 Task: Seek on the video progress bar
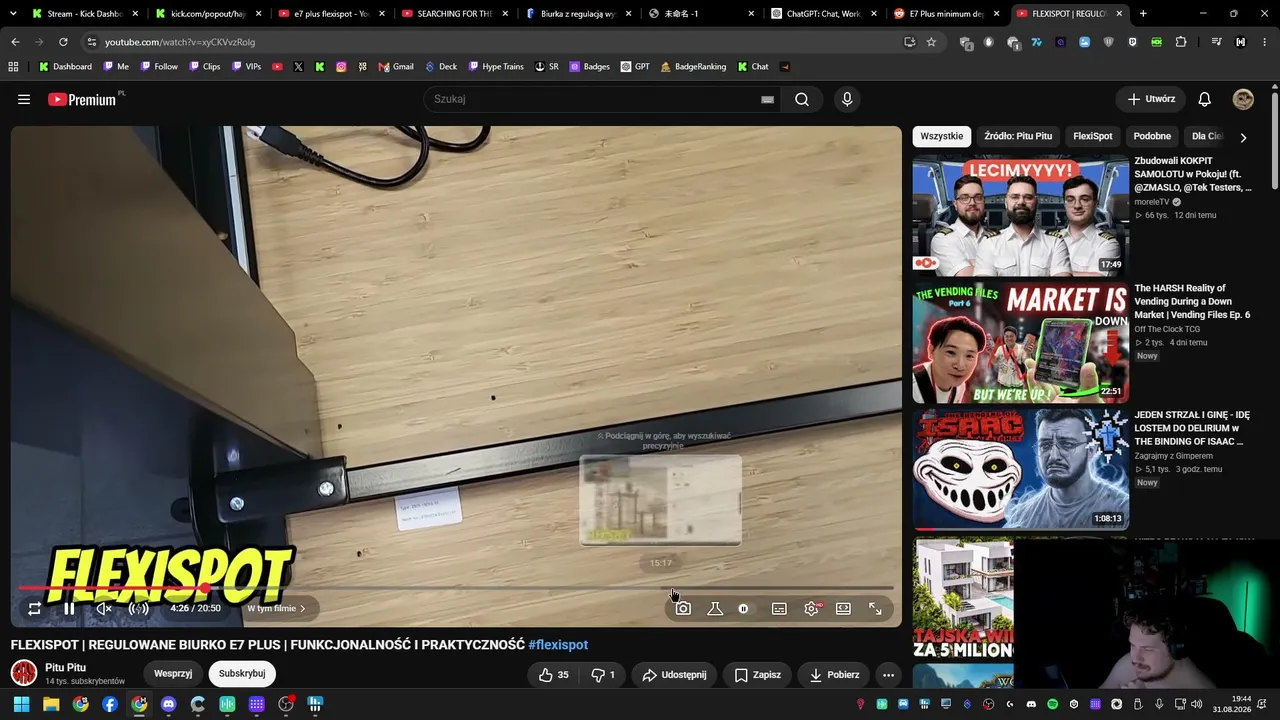coord(456,588)
